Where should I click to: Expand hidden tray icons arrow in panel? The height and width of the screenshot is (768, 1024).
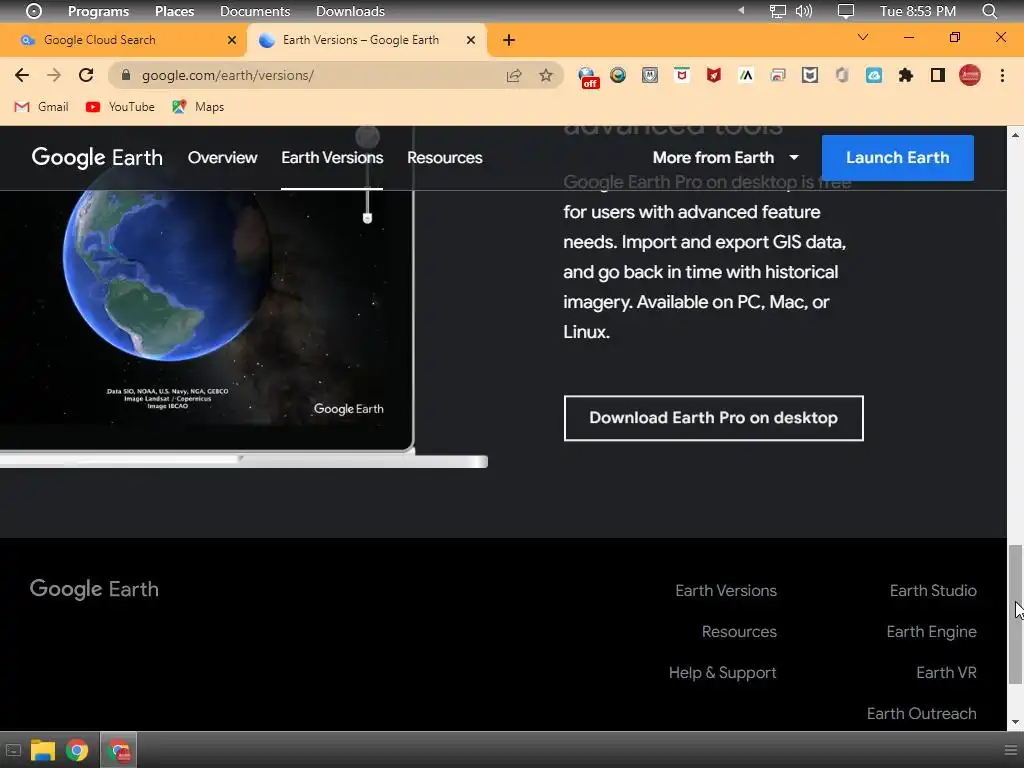point(741,10)
